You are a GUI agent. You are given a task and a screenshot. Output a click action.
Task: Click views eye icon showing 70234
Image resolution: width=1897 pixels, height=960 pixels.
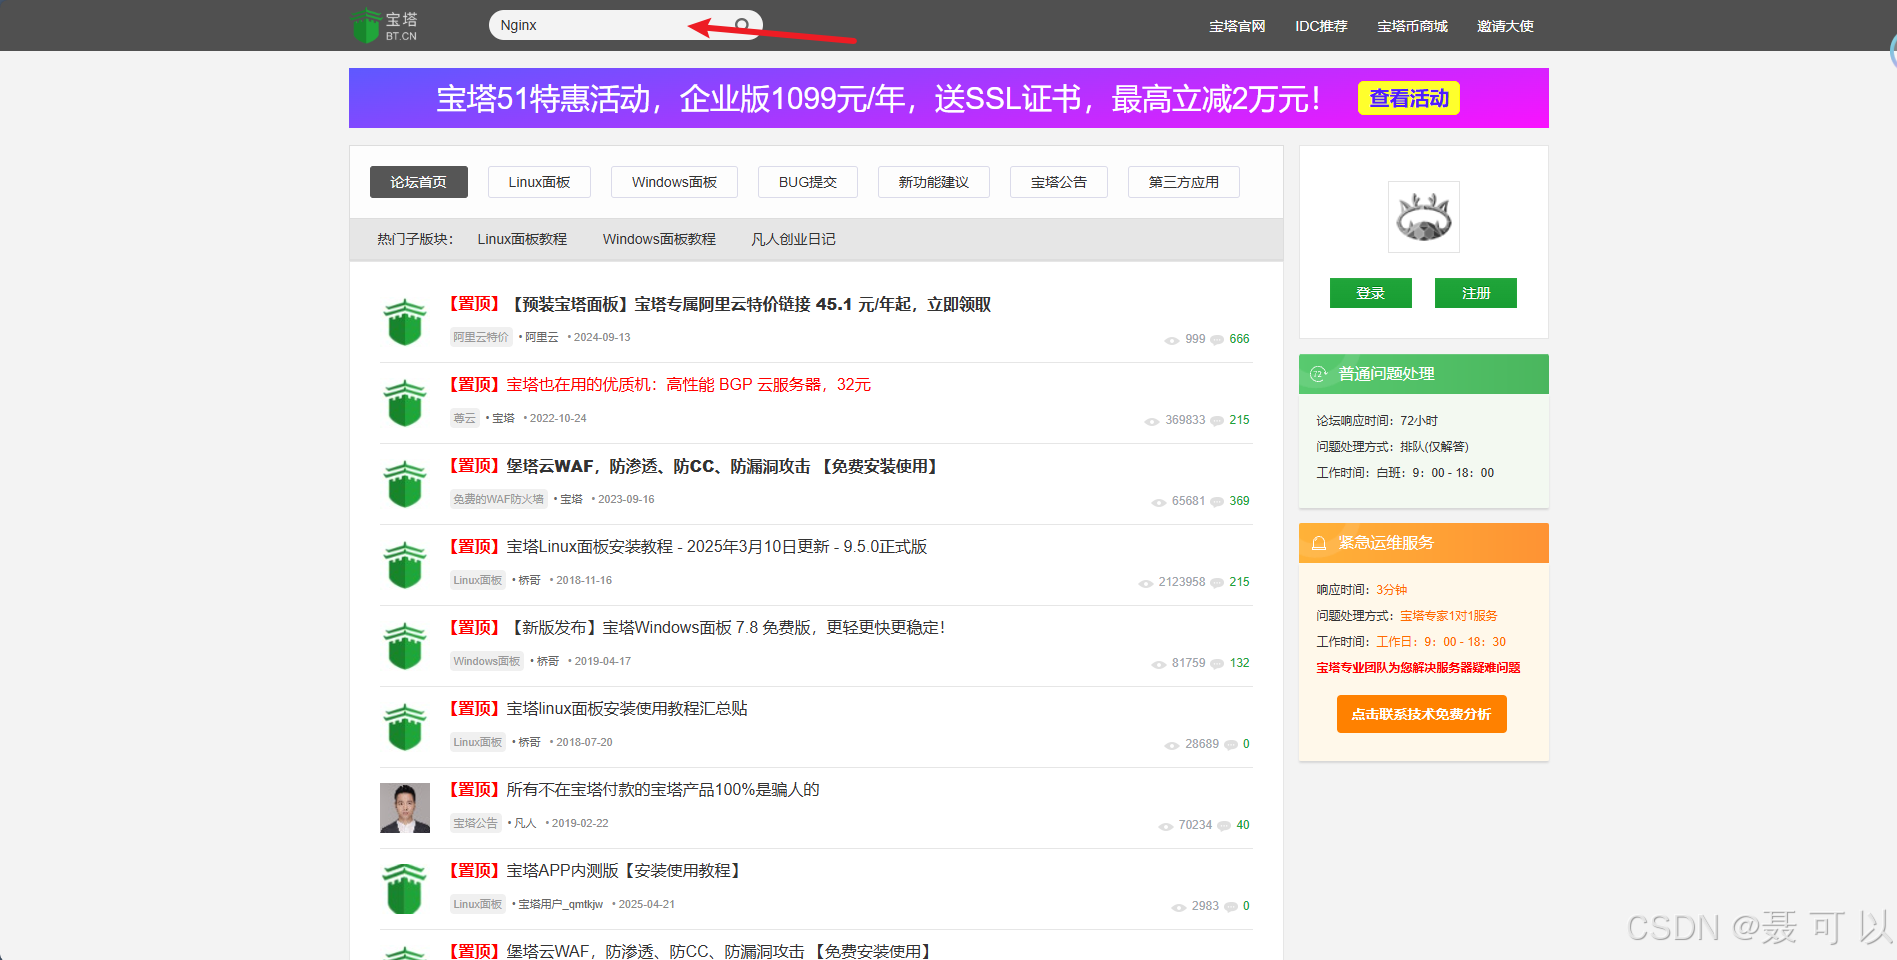pyautogui.click(x=1166, y=826)
